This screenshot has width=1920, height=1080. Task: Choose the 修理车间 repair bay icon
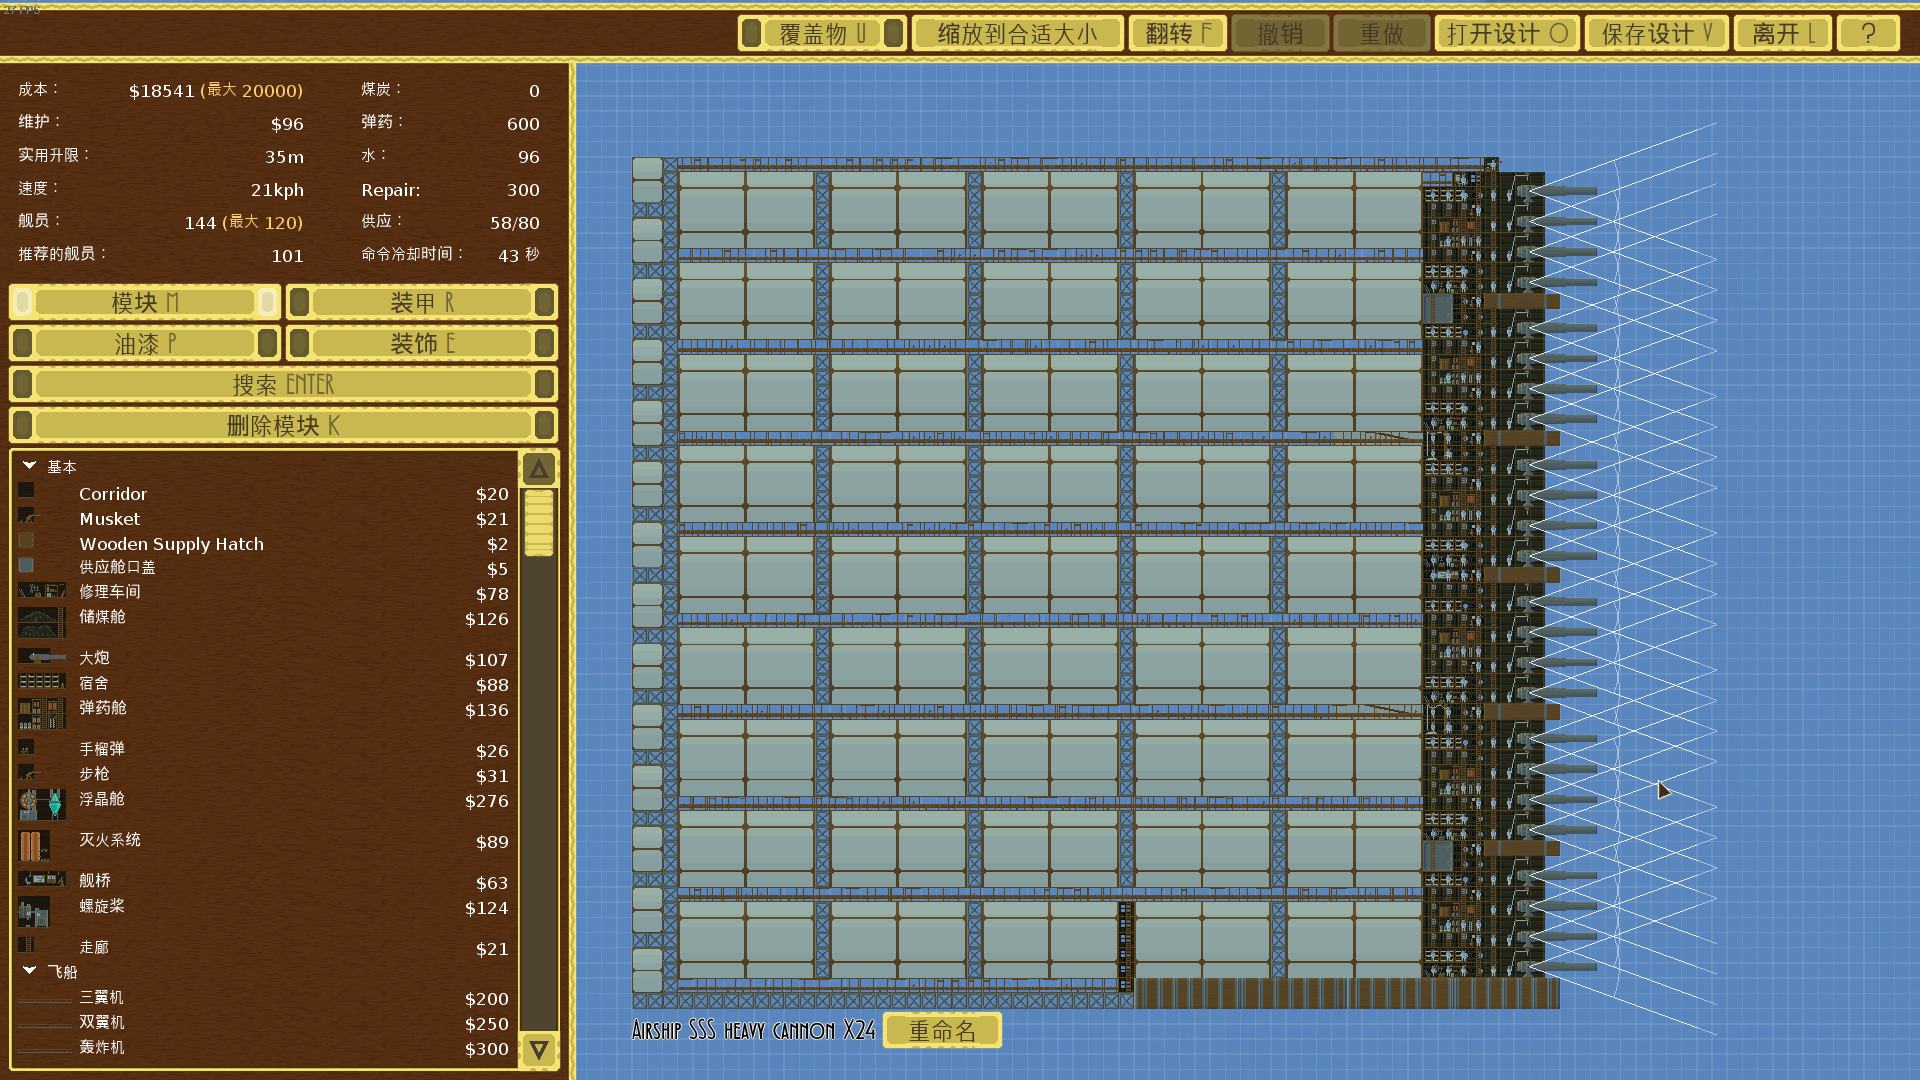pyautogui.click(x=42, y=591)
